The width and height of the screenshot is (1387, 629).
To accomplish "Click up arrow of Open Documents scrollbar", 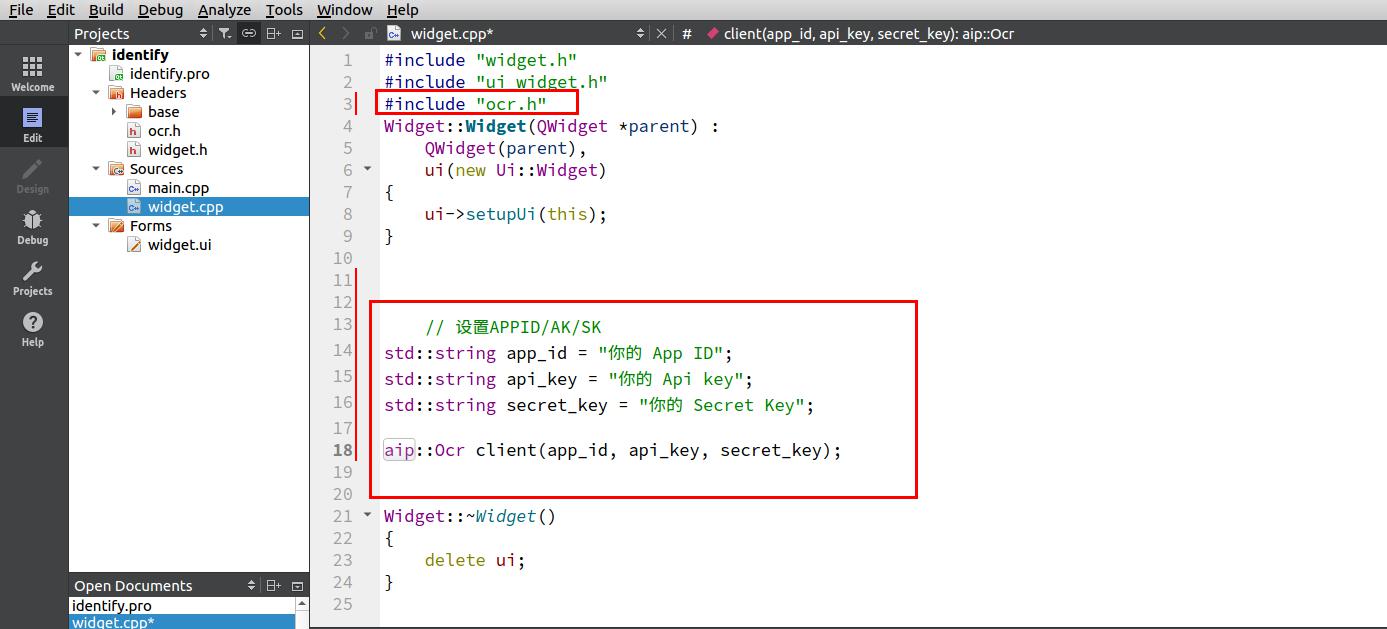I will point(302,605).
